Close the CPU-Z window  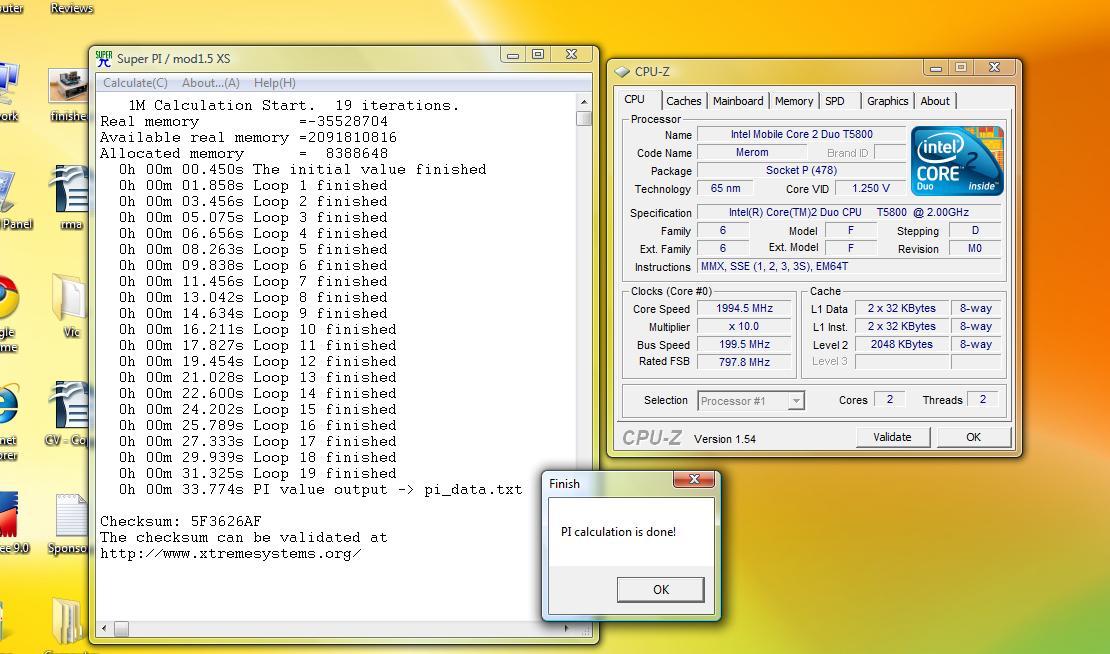(995, 67)
